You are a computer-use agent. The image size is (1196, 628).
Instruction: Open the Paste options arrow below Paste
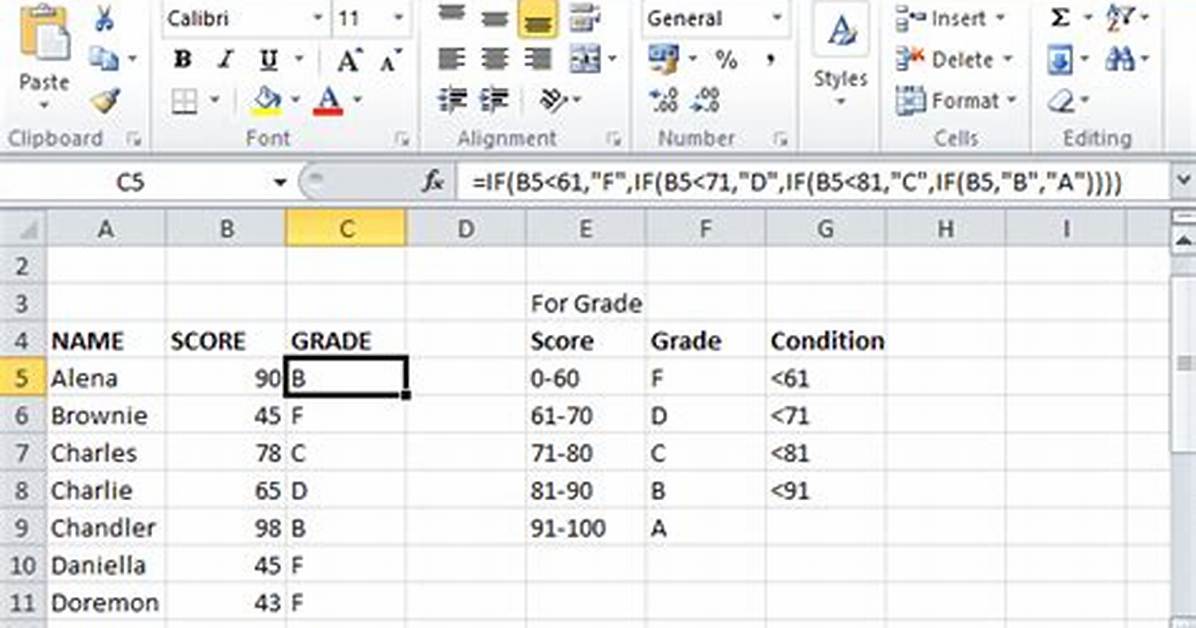[x=44, y=105]
